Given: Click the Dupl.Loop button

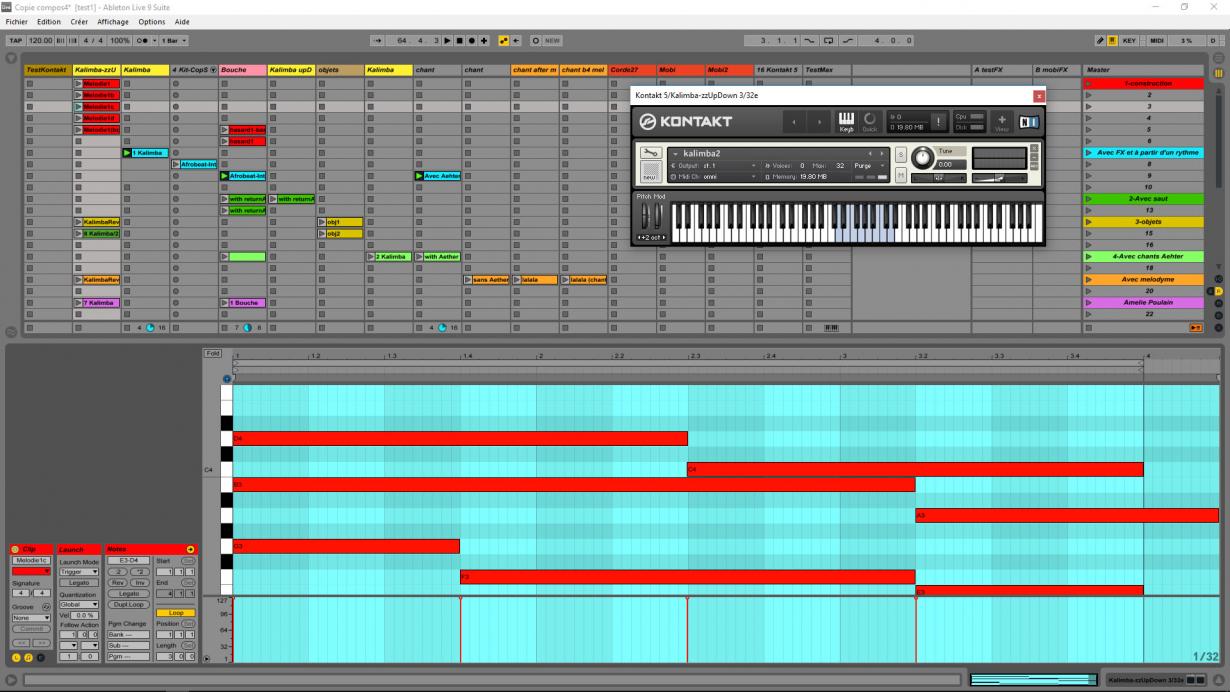Looking at the screenshot, I should pyautogui.click(x=129, y=604).
